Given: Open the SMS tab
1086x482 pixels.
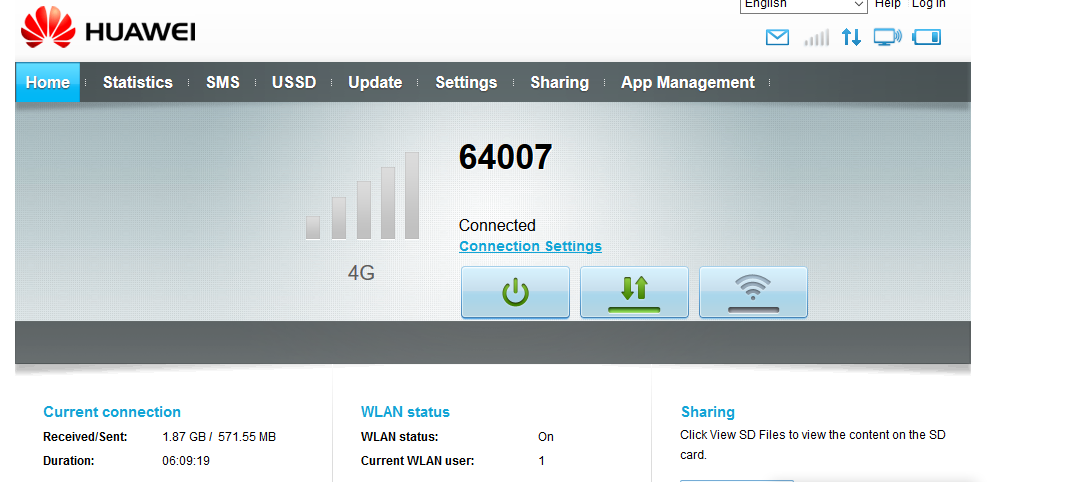Looking at the screenshot, I should pos(223,82).
